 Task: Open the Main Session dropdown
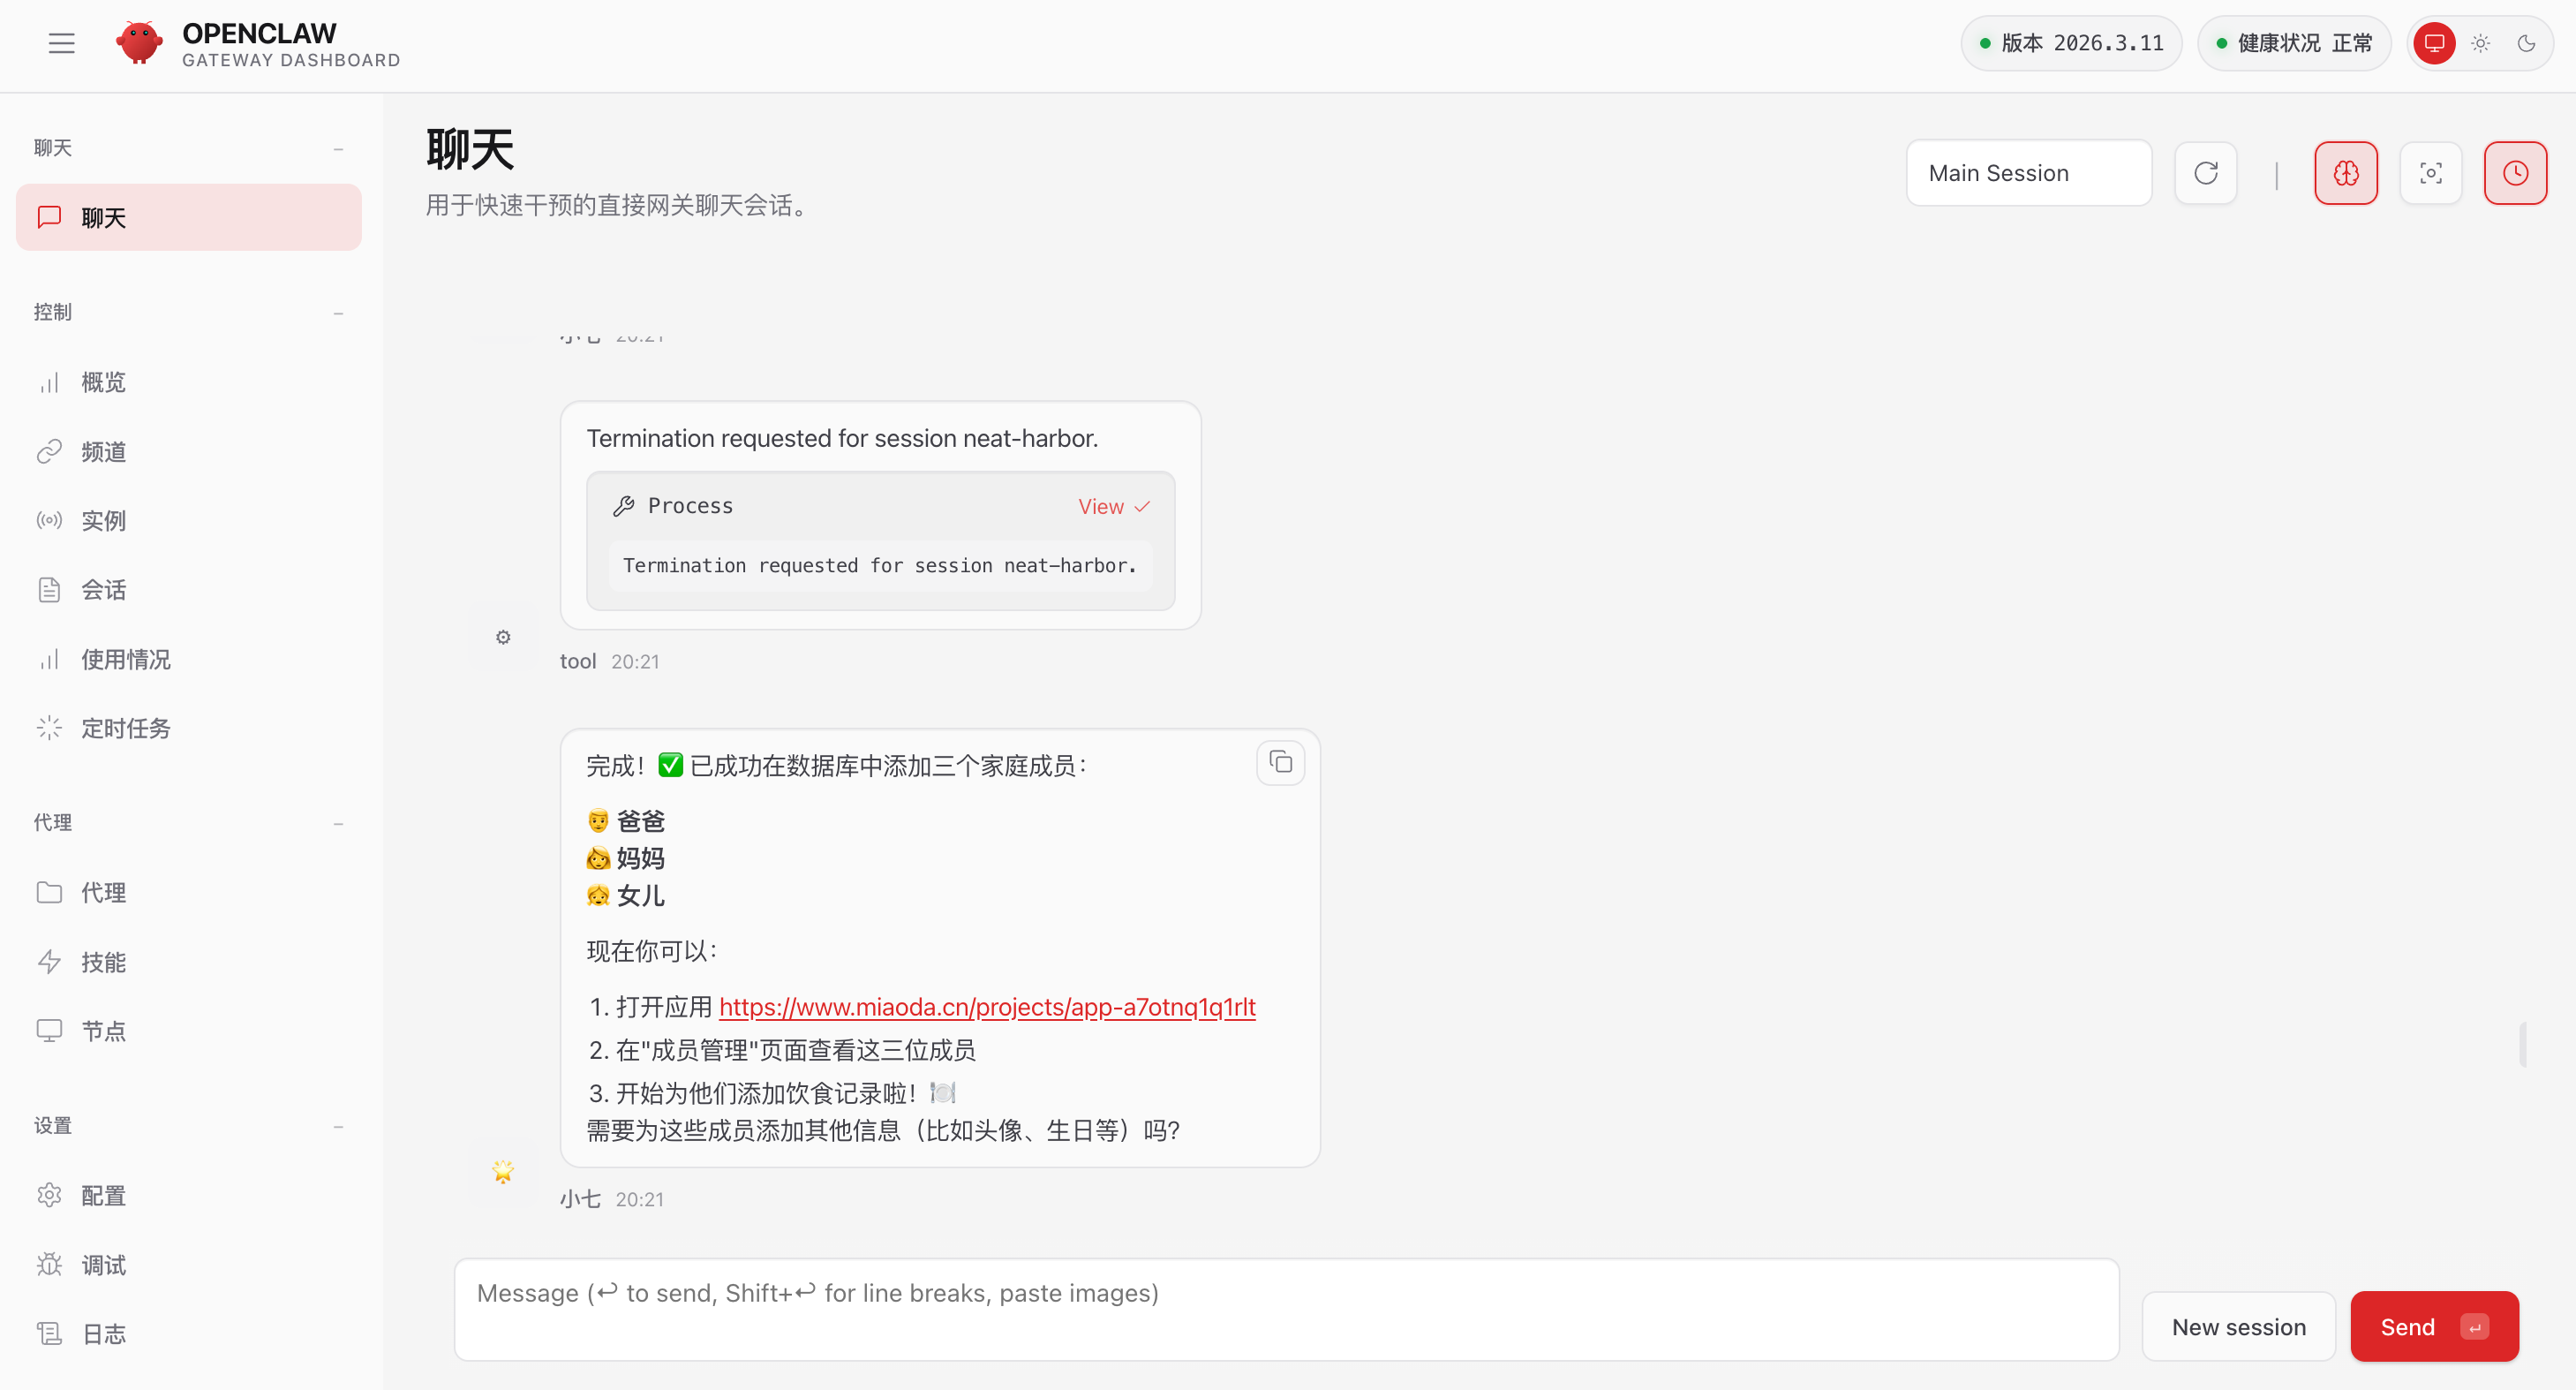click(x=2028, y=173)
